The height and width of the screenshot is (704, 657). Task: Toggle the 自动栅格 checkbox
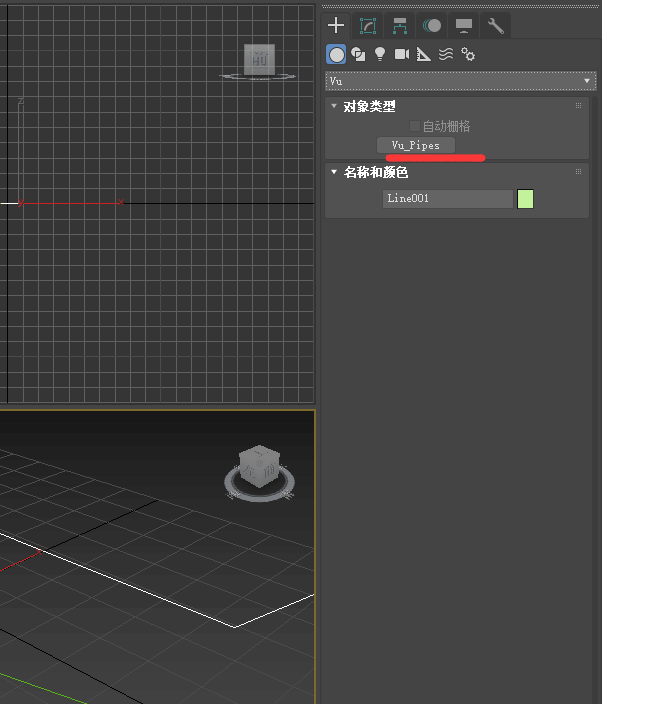(x=415, y=126)
